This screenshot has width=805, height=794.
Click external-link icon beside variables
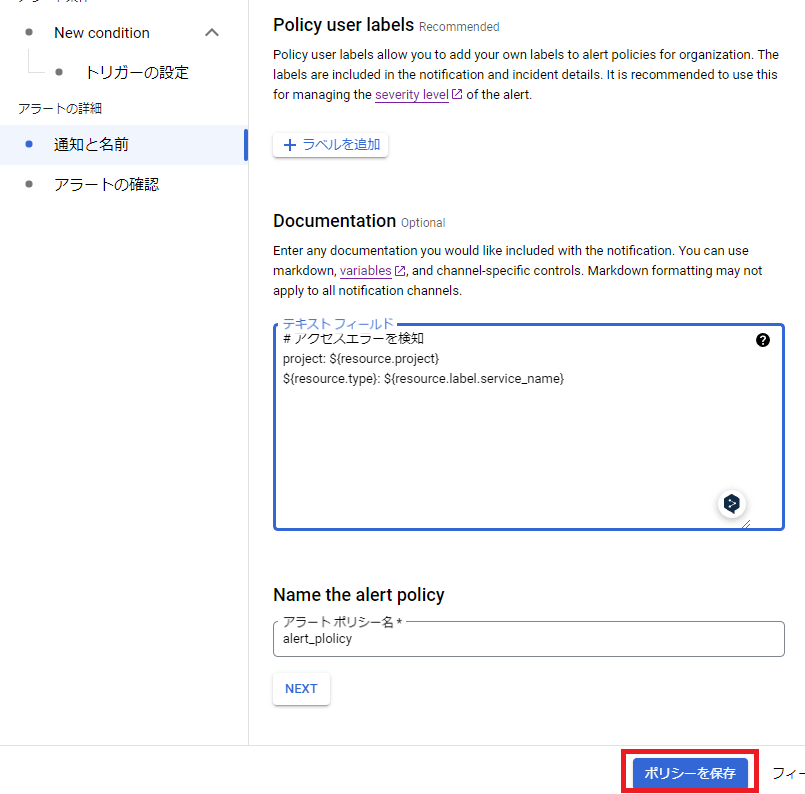[399, 270]
